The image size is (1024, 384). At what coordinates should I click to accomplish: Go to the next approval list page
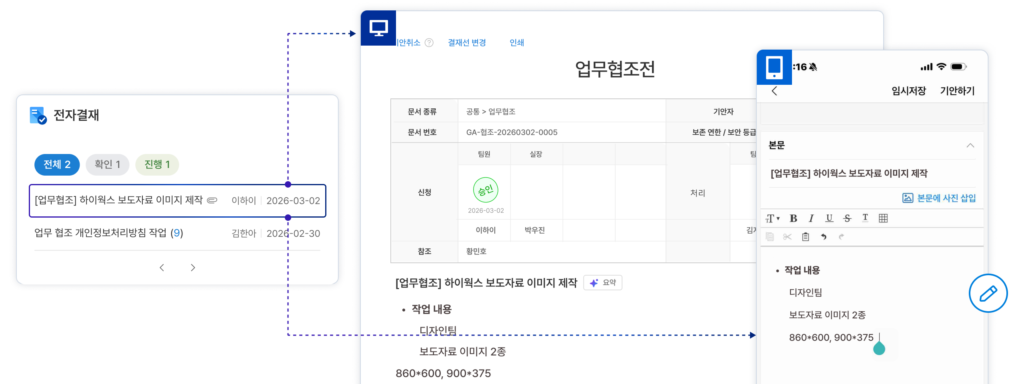193,267
